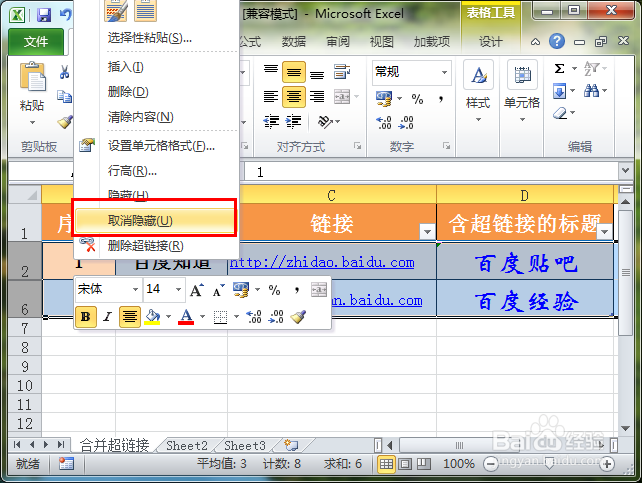Viewport: 642px width, 483px height.
Task: Open Excel Help question mark
Action: pyautogui.click(x=557, y=41)
